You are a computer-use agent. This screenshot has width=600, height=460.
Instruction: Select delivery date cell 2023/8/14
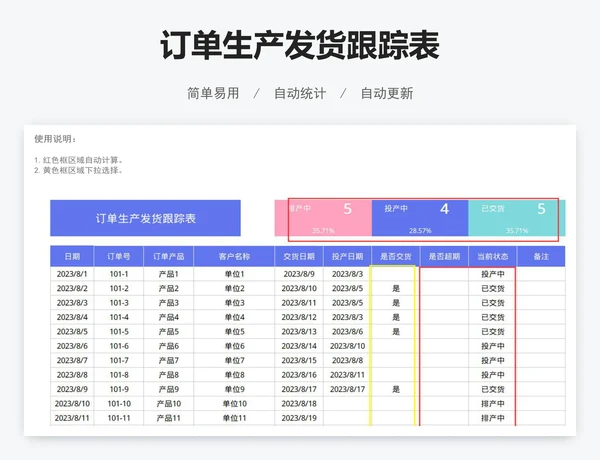299,346
